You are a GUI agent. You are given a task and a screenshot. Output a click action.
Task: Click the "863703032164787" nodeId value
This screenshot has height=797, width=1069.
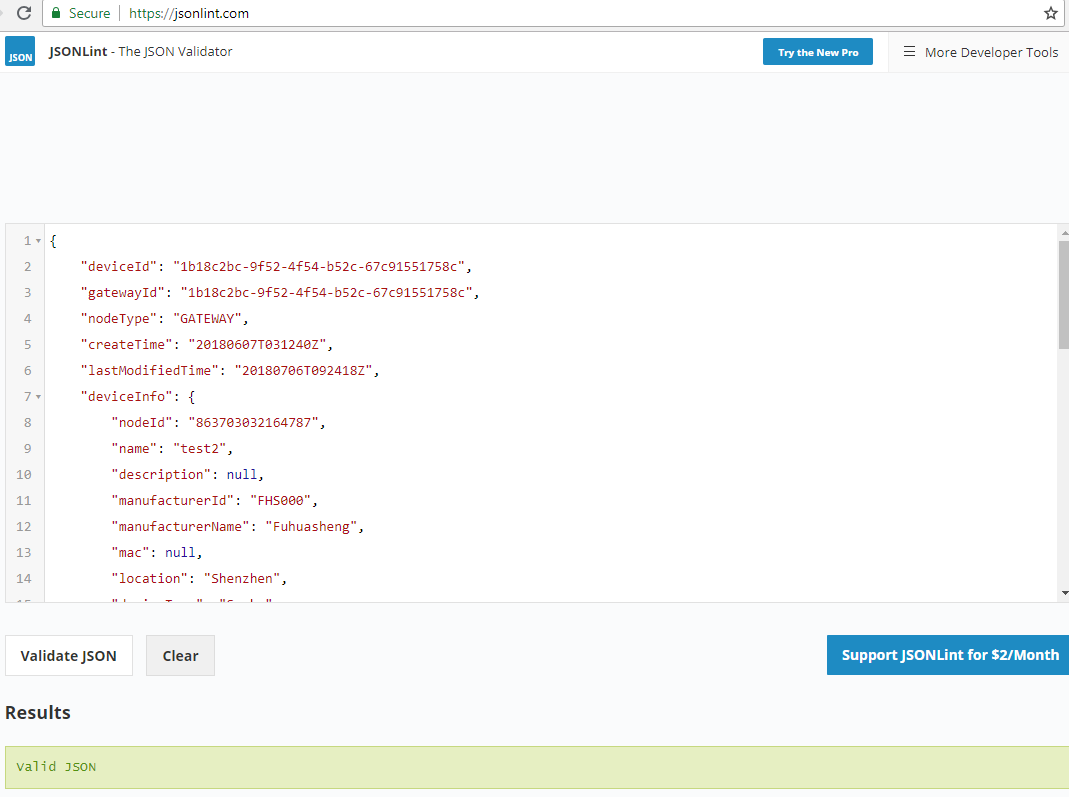(254, 423)
